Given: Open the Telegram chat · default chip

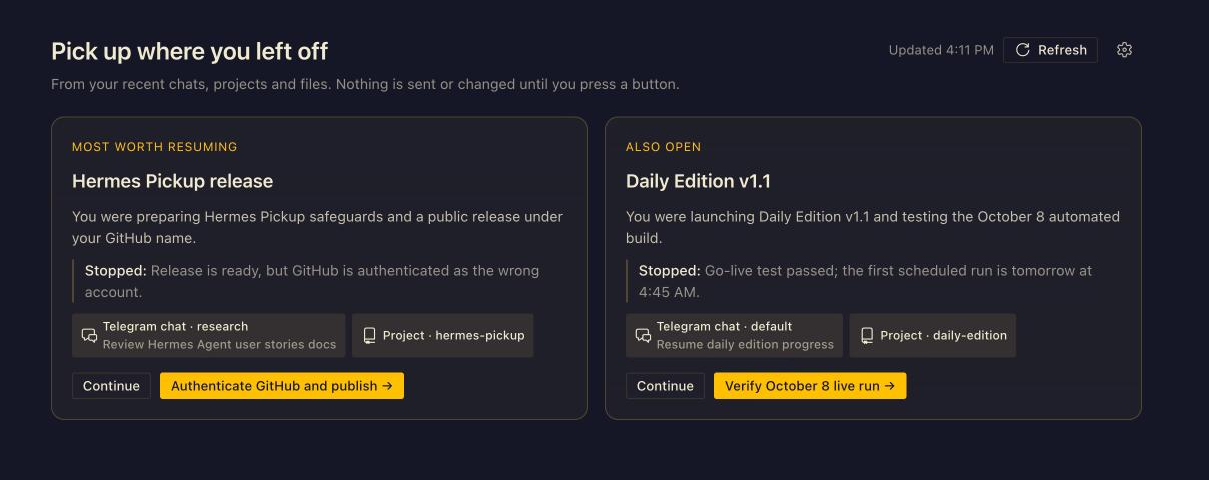Looking at the screenshot, I should point(734,335).
